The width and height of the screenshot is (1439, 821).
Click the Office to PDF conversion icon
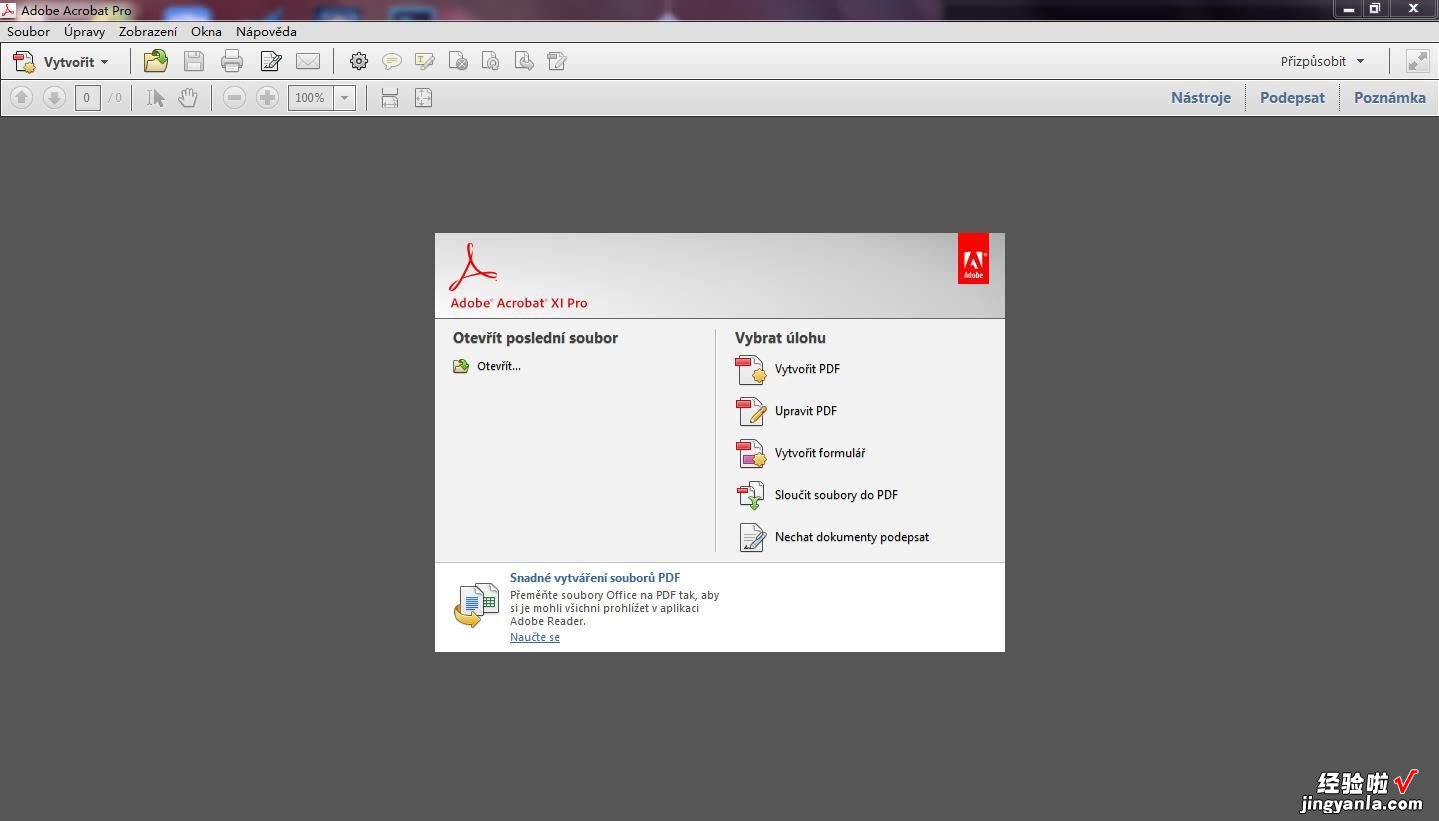click(x=476, y=605)
